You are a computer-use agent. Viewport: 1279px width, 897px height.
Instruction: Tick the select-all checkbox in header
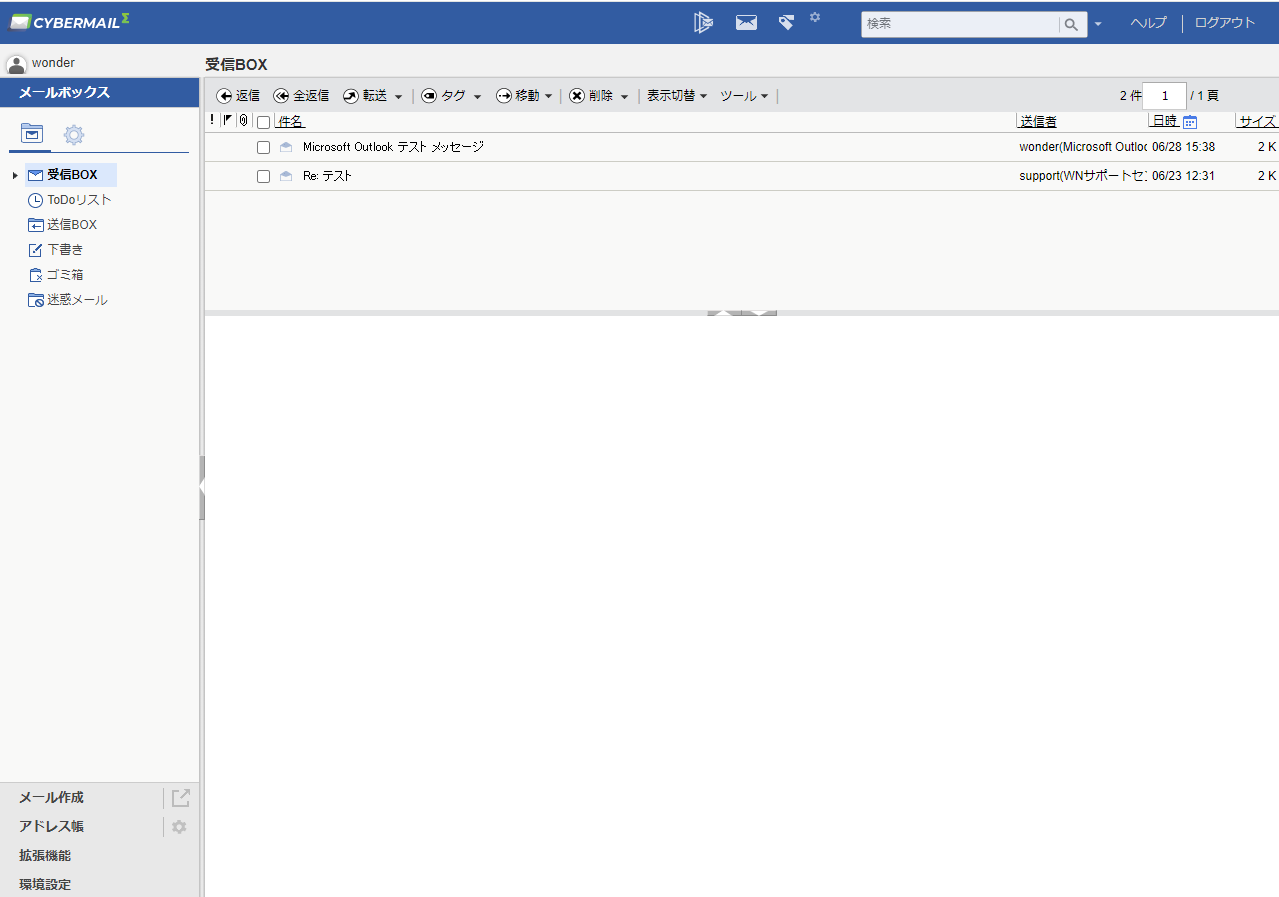264,122
